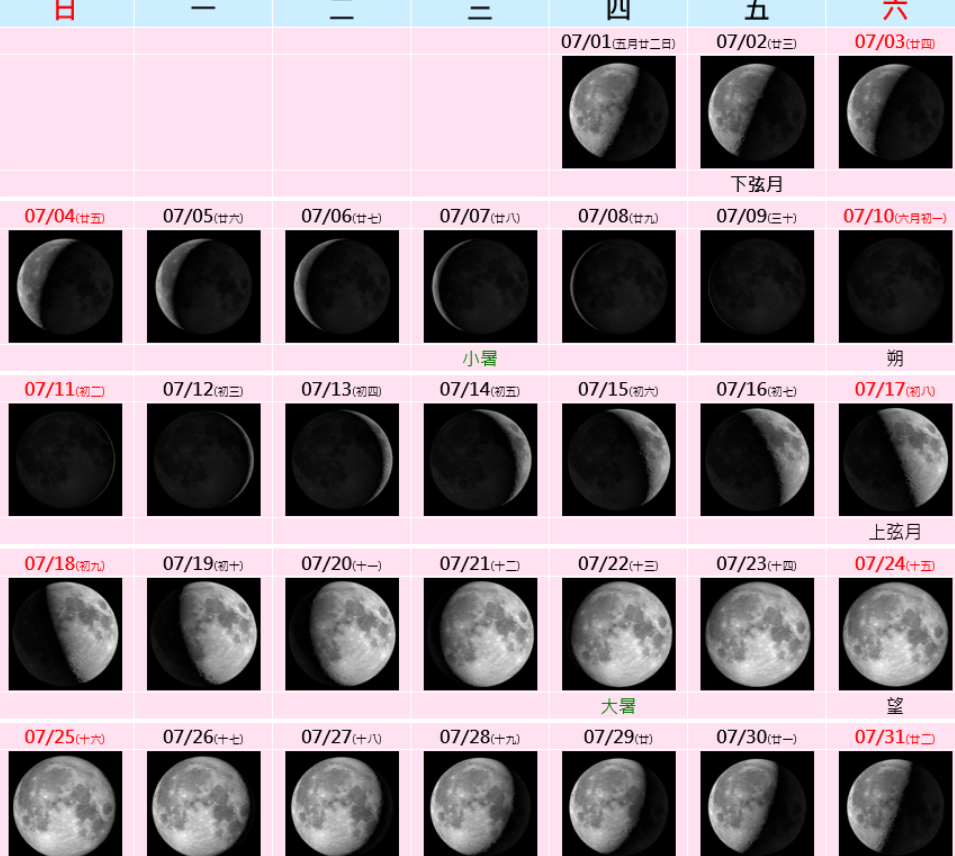
Task: Click the moon thumbnail for 07/31
Action: coord(895,804)
